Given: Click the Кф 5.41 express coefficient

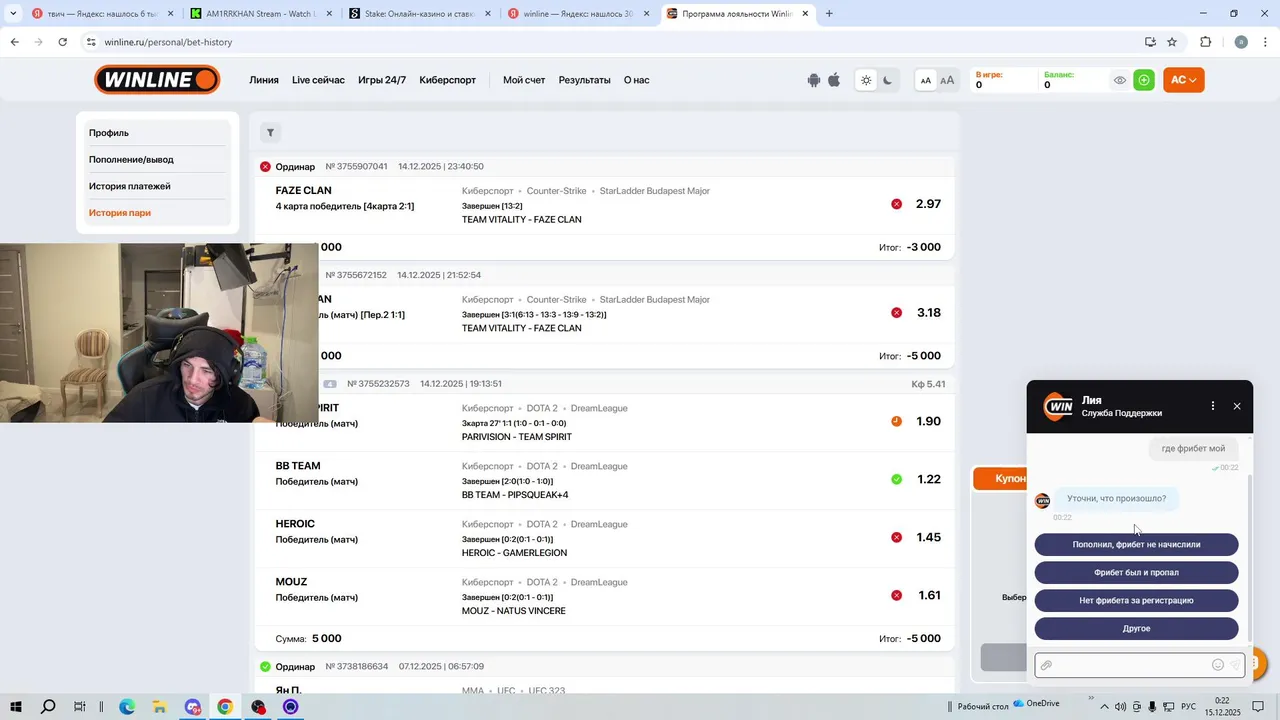Looking at the screenshot, I should pos(928,384).
